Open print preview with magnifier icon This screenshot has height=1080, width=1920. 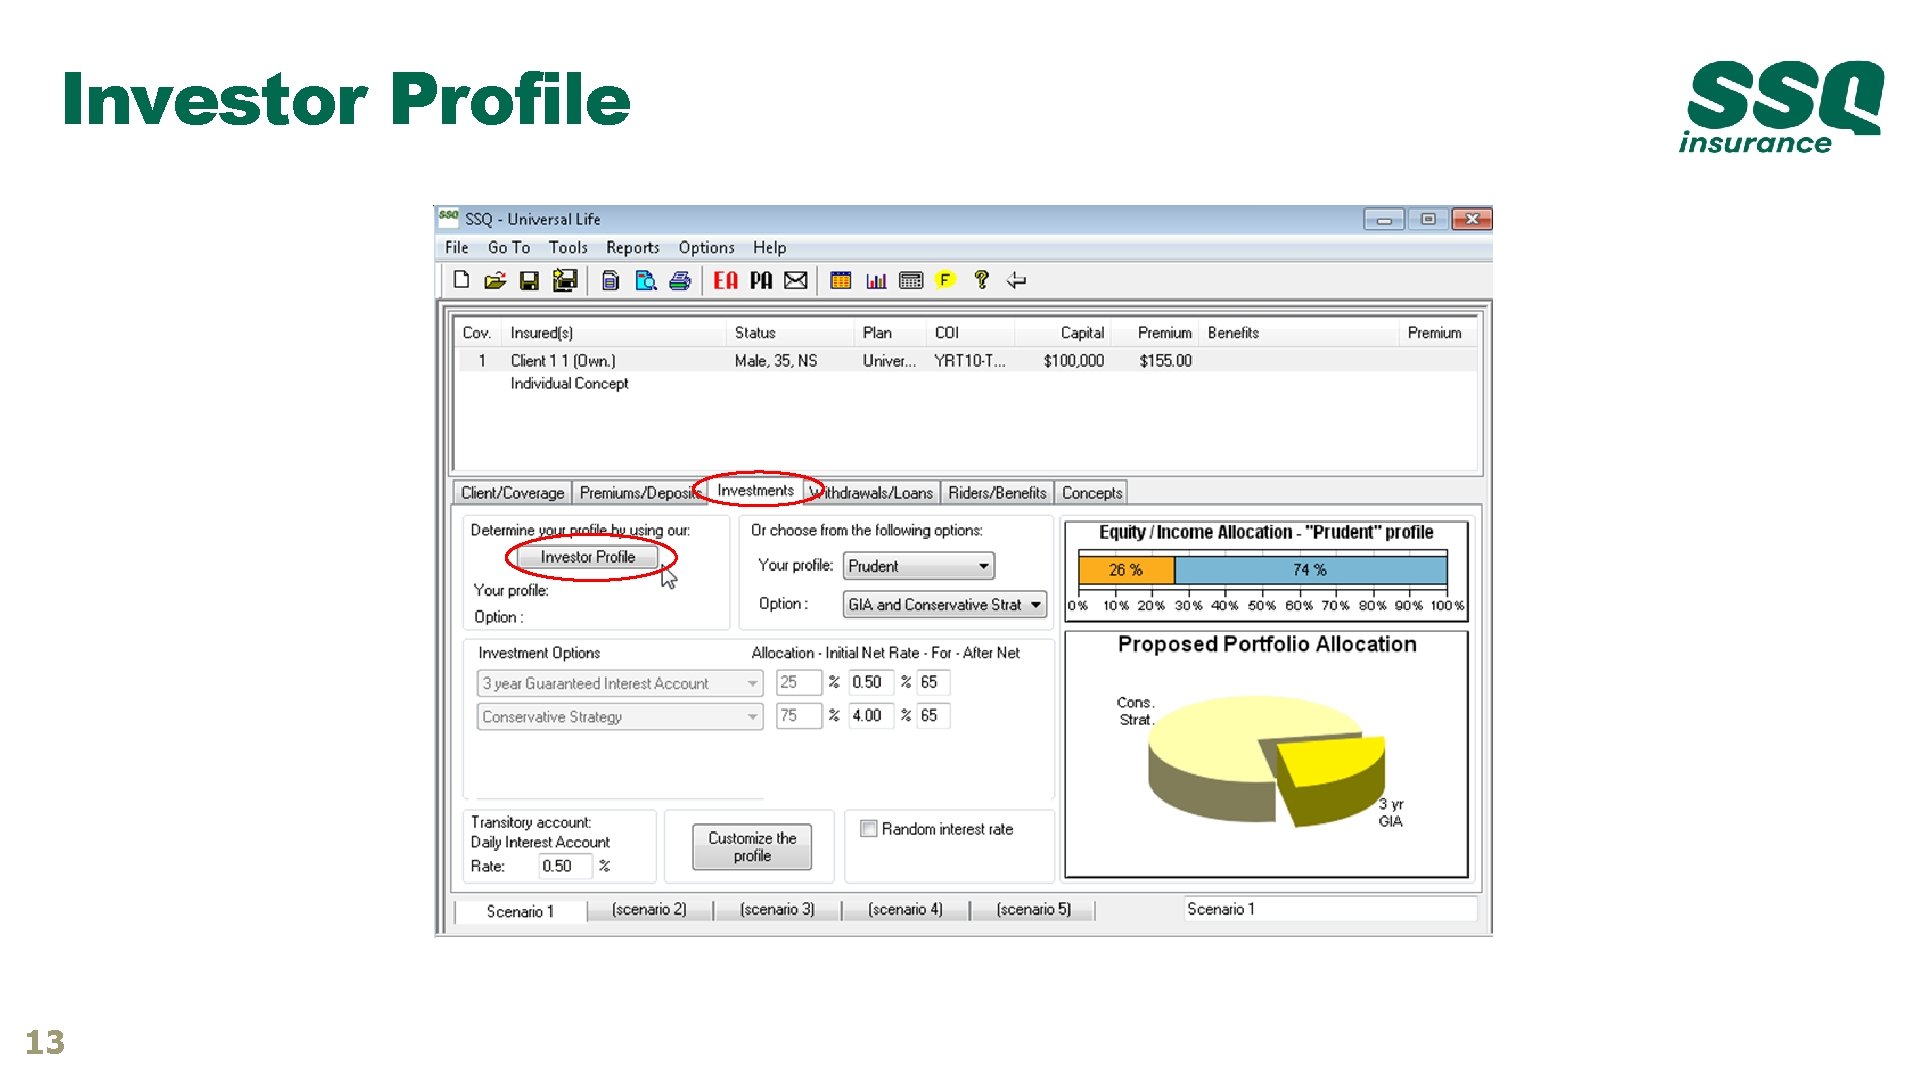[646, 281]
